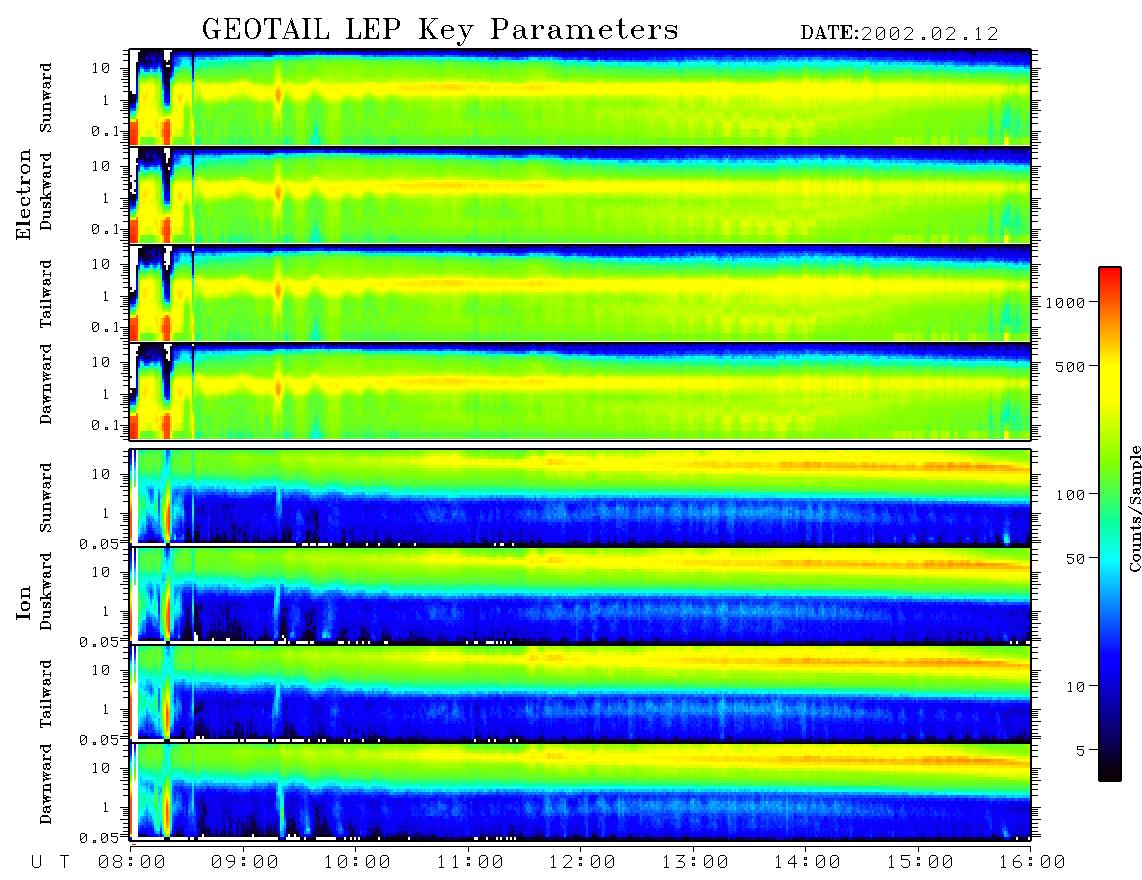Click the "16:00" time tick label
Image resolution: width=1142 pixels, height=880 pixels.
[x=1031, y=863]
